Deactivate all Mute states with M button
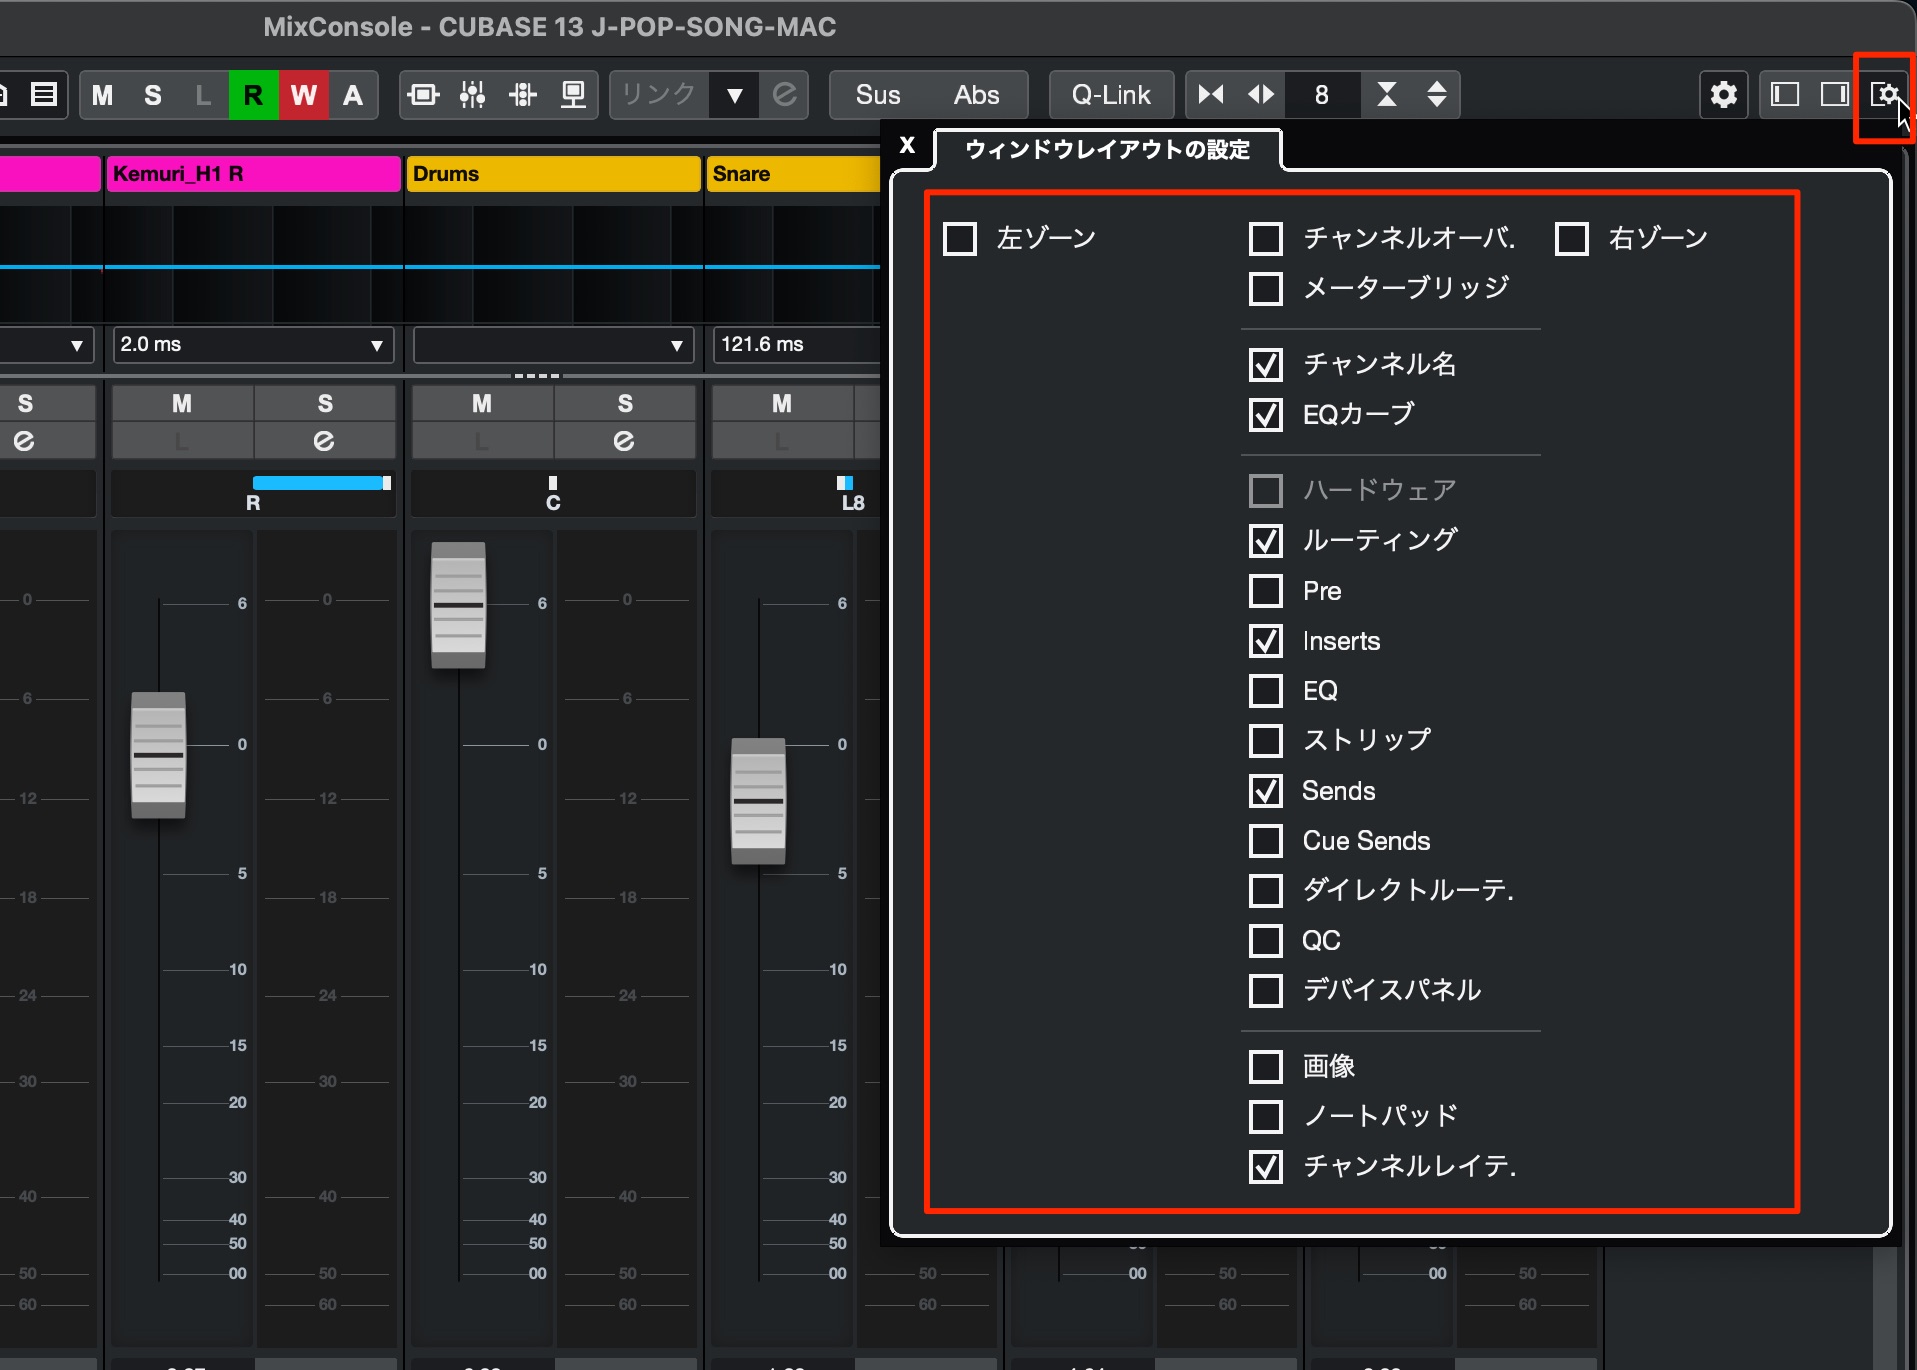1917x1370 pixels. [x=102, y=95]
